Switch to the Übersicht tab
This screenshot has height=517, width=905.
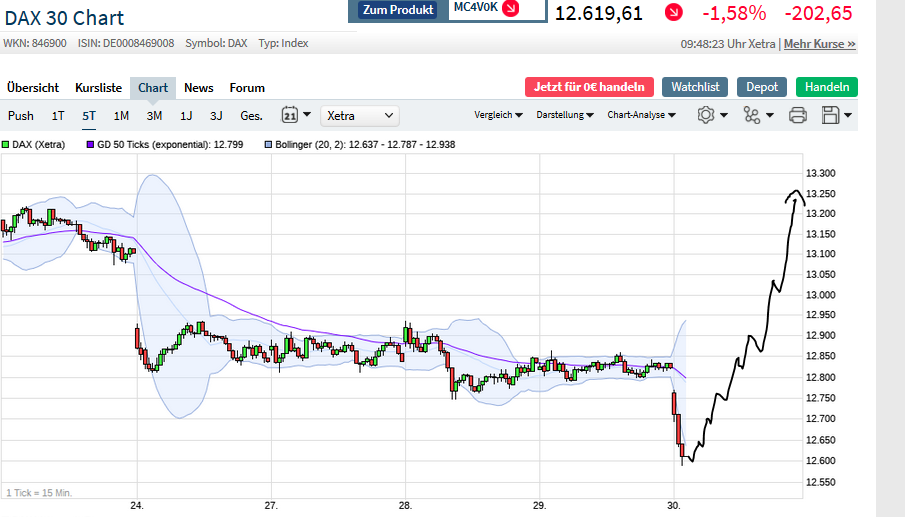(x=33, y=88)
